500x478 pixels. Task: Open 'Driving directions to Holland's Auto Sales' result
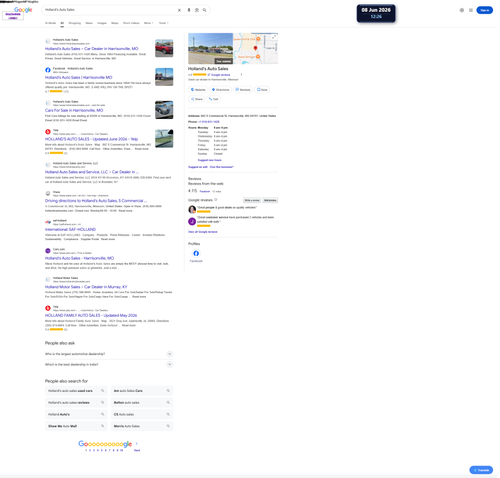[96, 201]
